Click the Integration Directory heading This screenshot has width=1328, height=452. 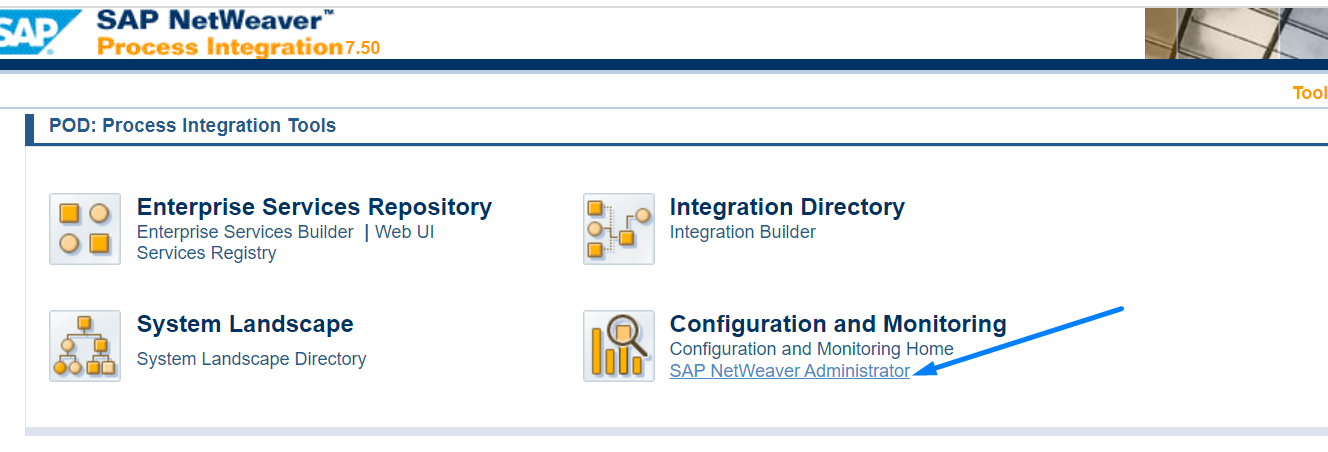click(x=787, y=207)
